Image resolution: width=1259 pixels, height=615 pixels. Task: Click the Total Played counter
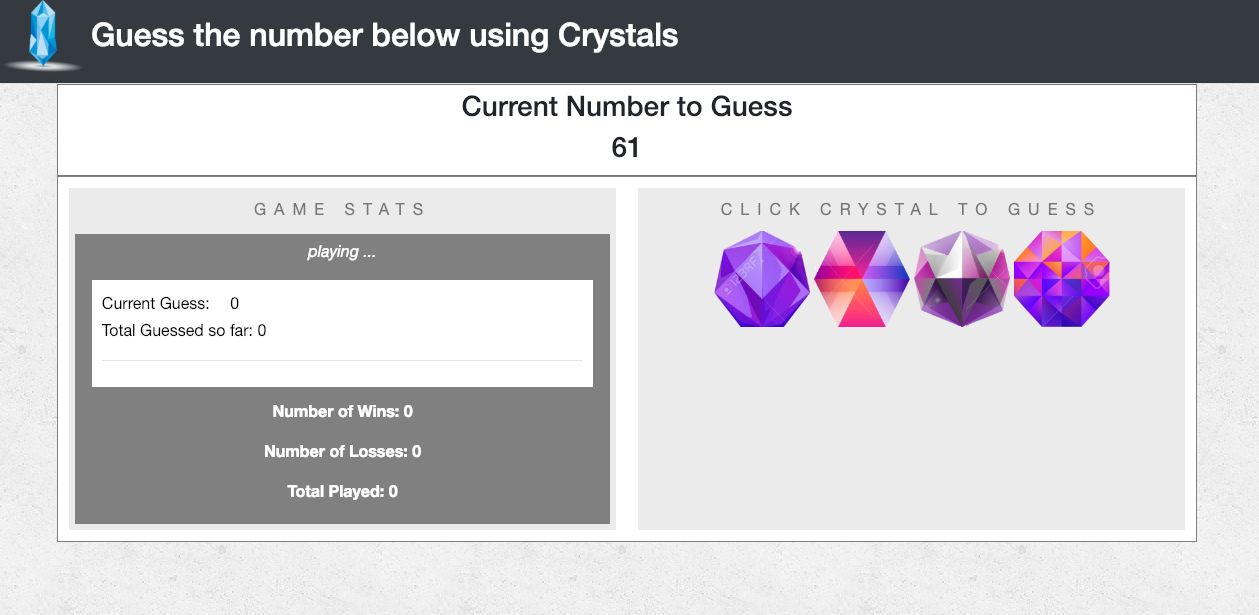(x=342, y=491)
